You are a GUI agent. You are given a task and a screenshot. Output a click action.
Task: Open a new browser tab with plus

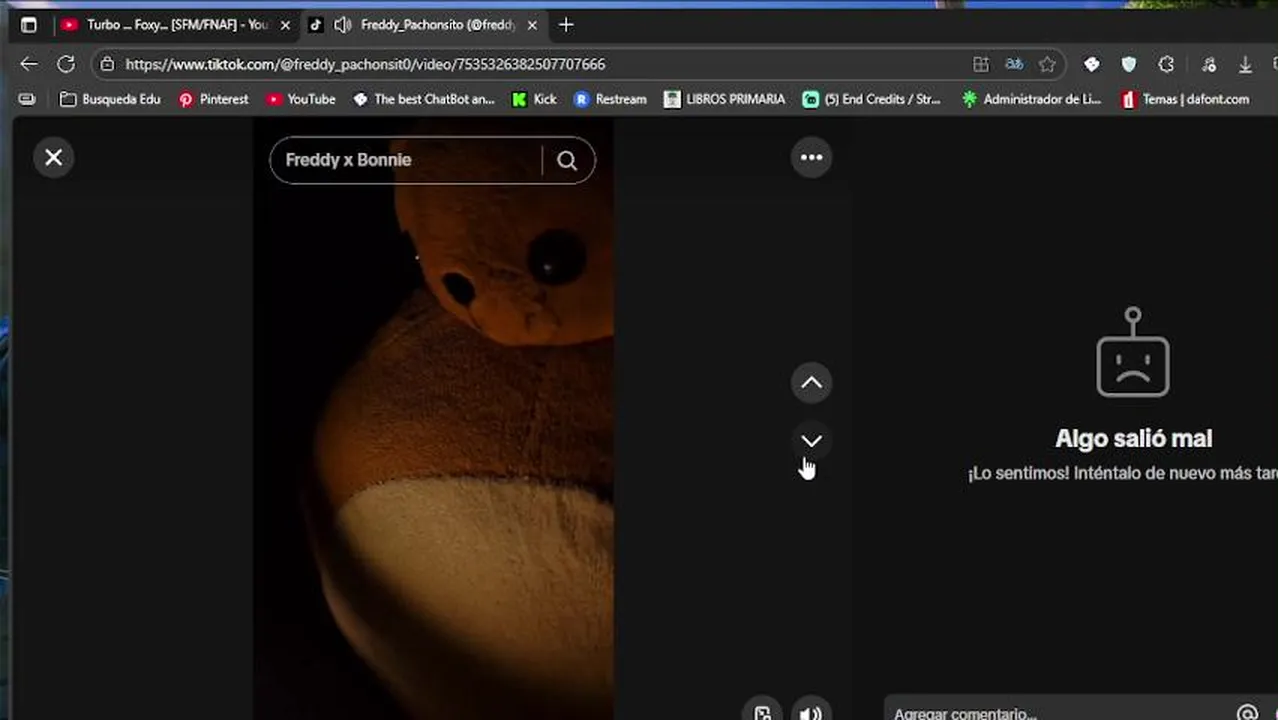[x=566, y=25]
